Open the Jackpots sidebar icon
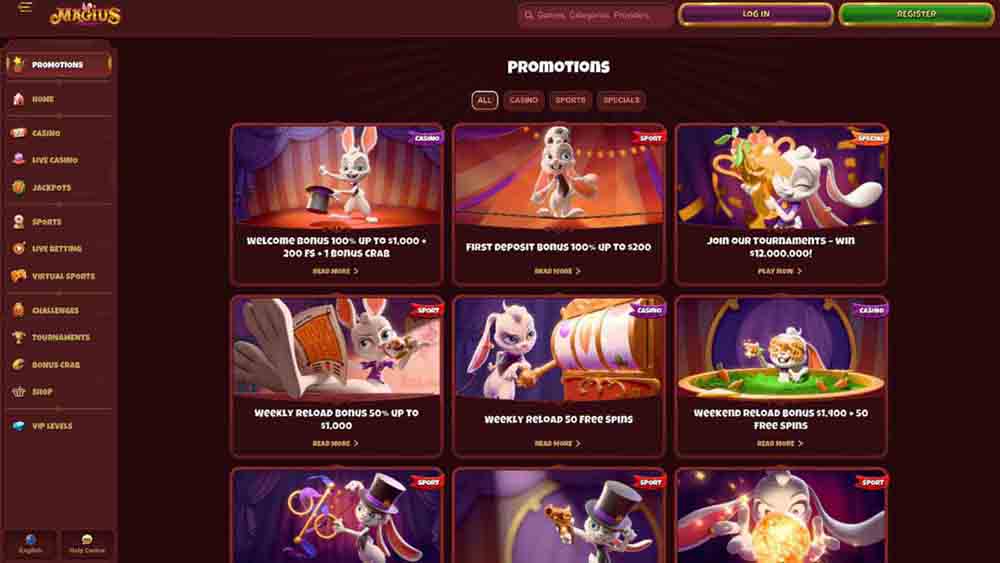The height and width of the screenshot is (563, 1000). (x=18, y=187)
